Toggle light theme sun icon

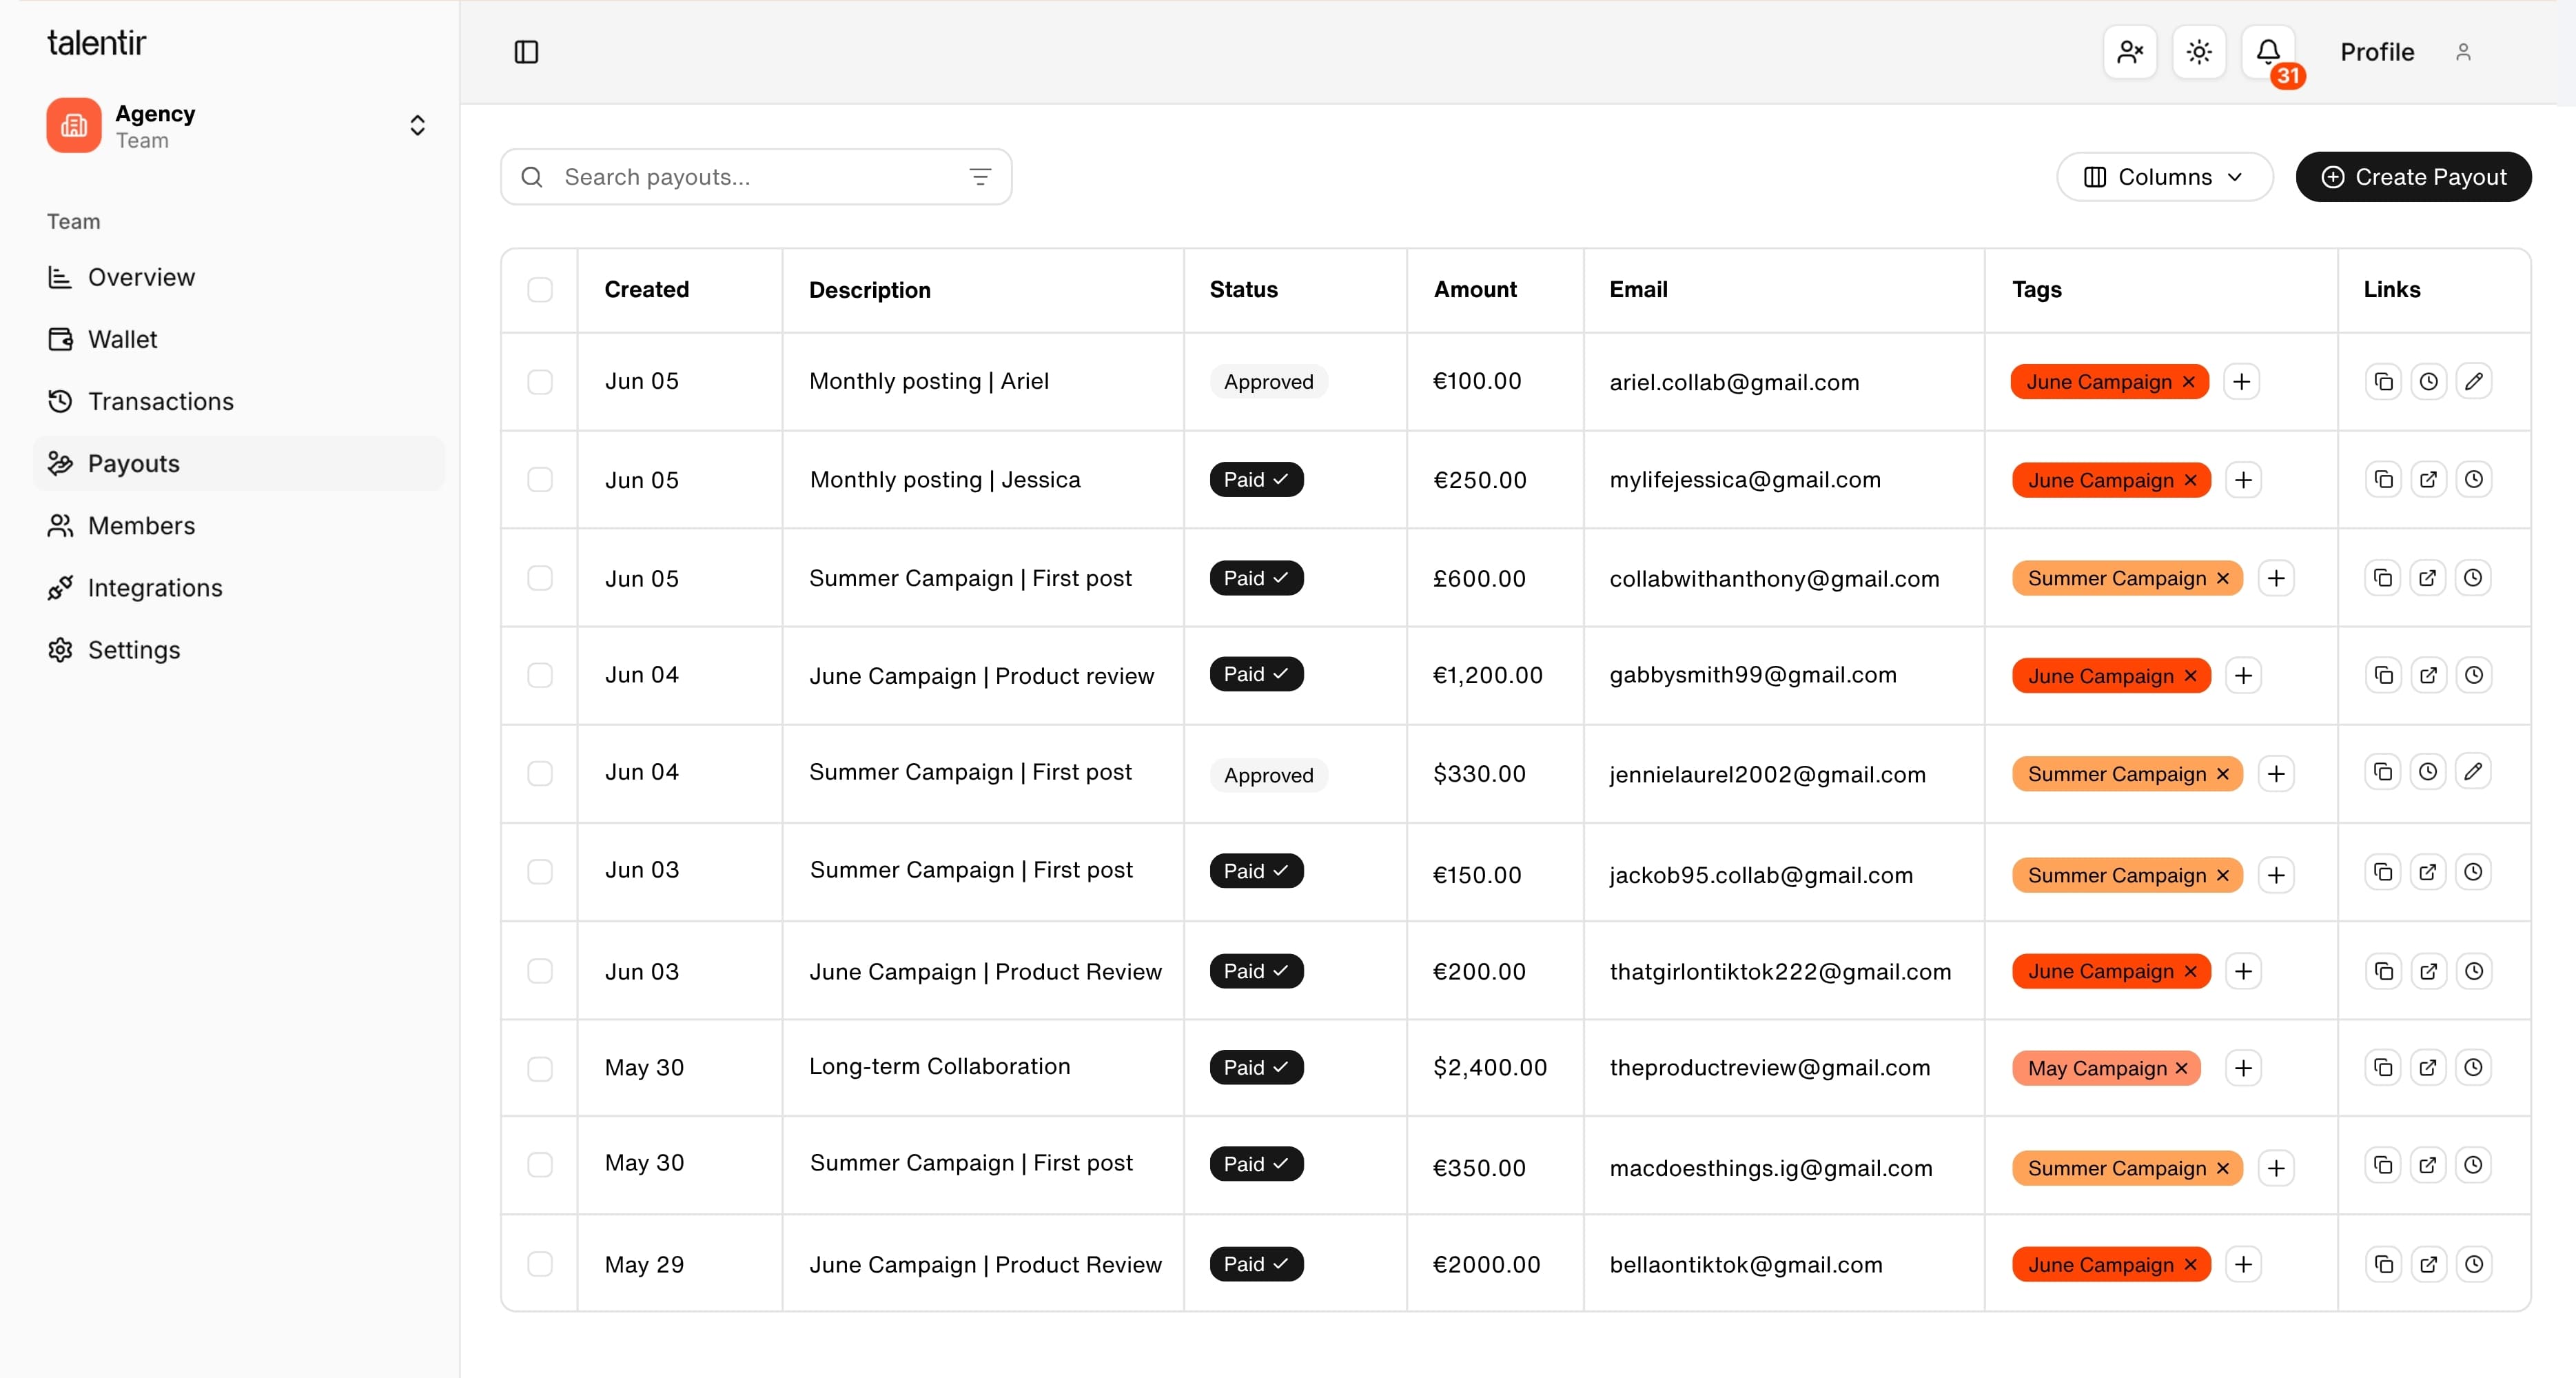click(2199, 52)
